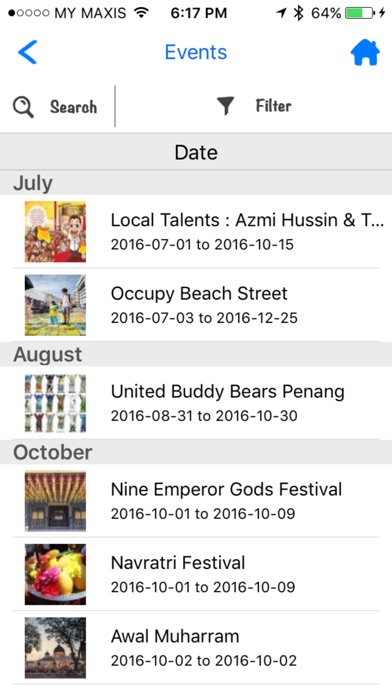Tap the funnel filter icon
Image resolution: width=392 pixels, height=696 pixels.
pyautogui.click(x=225, y=106)
